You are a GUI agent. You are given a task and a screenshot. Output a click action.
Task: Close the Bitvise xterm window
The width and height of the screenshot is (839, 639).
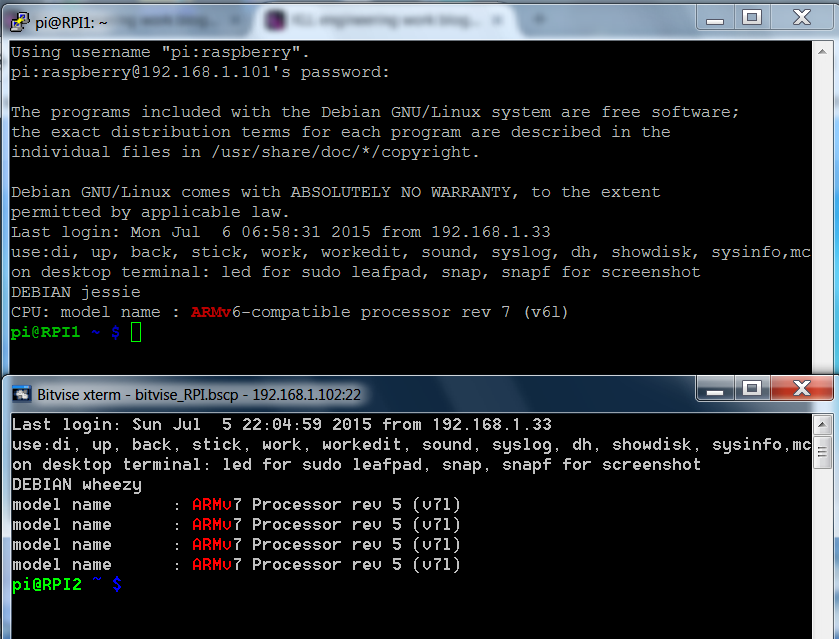[798, 393]
